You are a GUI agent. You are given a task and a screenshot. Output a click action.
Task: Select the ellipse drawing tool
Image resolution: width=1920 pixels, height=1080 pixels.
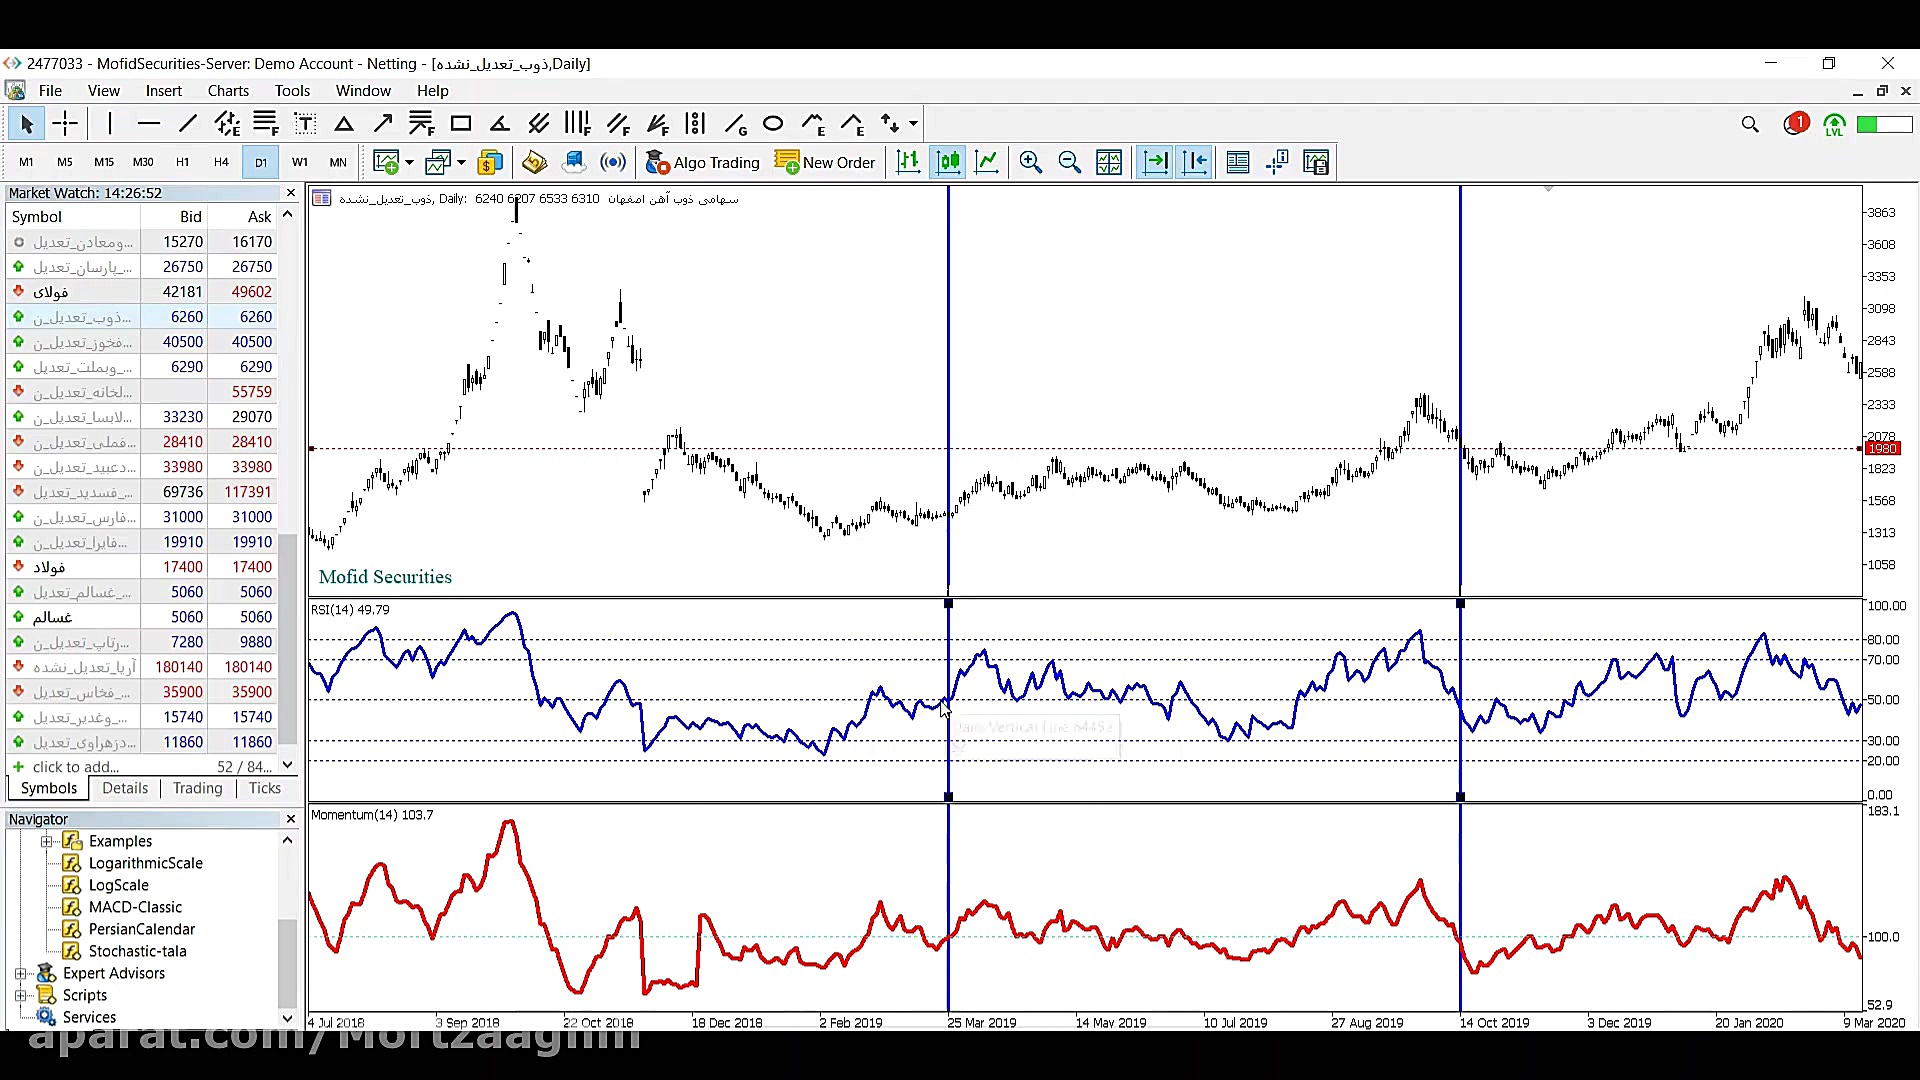[x=773, y=124]
